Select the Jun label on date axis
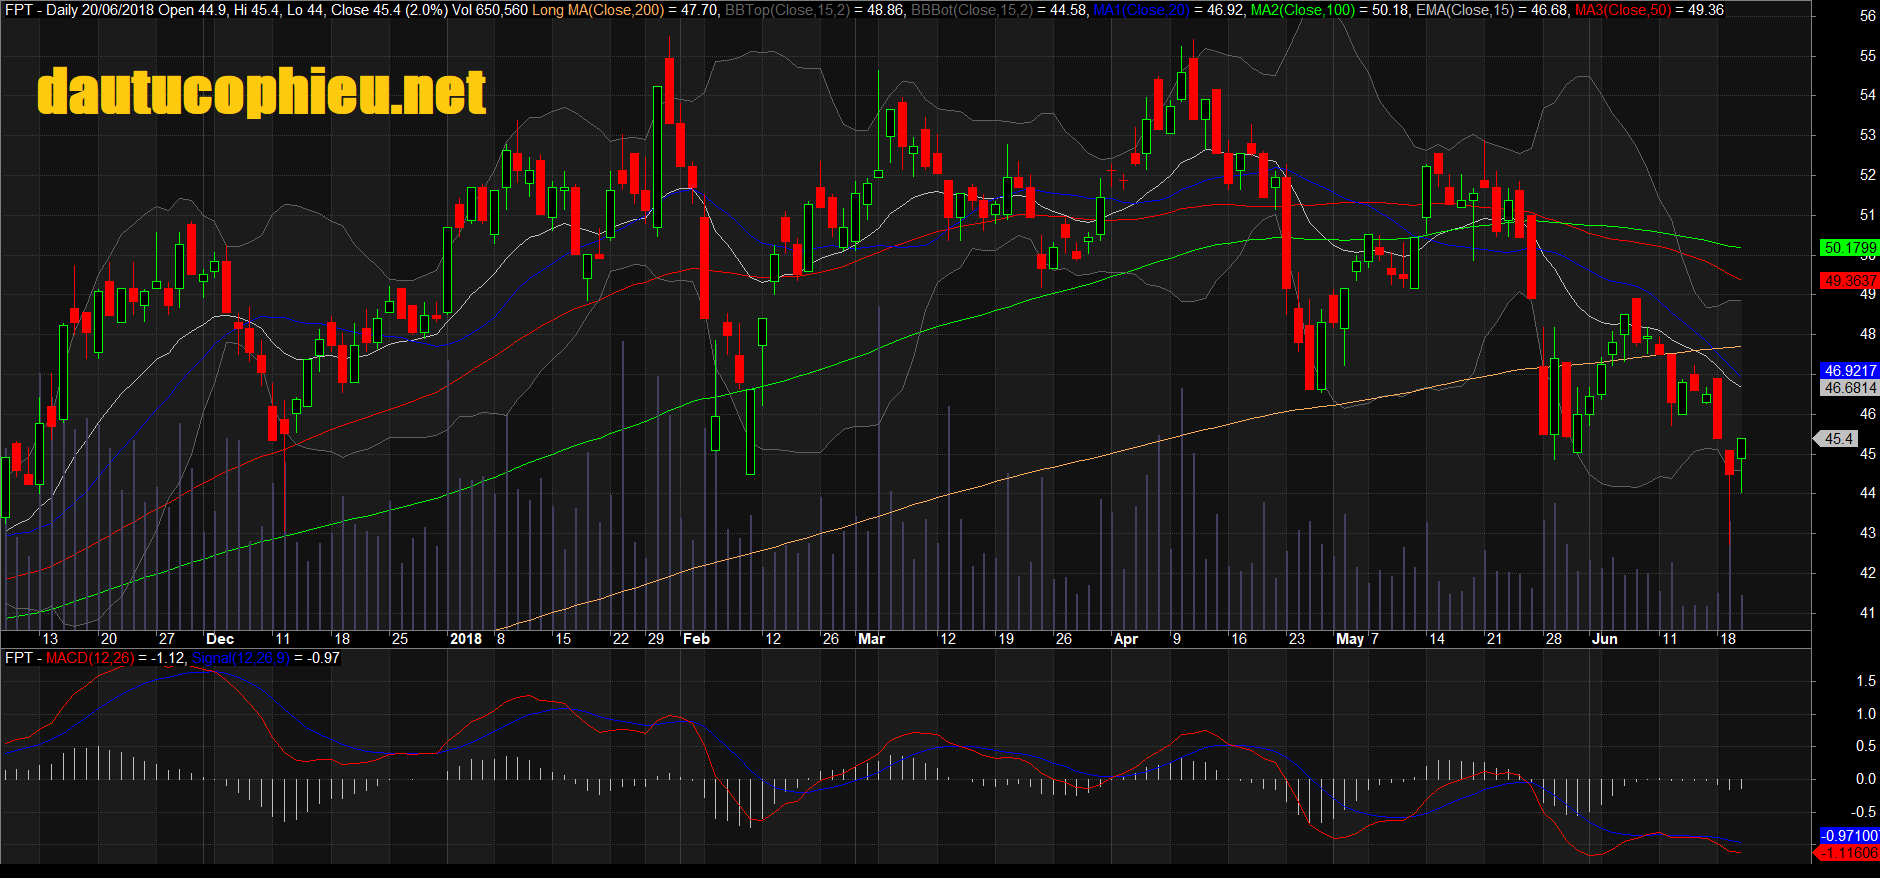 click(x=1604, y=639)
